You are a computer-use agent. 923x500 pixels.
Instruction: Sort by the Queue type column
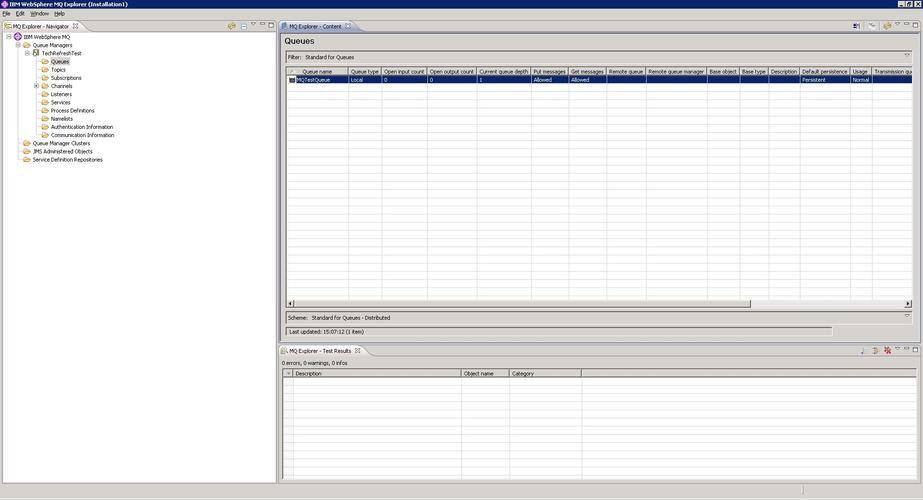tap(365, 71)
